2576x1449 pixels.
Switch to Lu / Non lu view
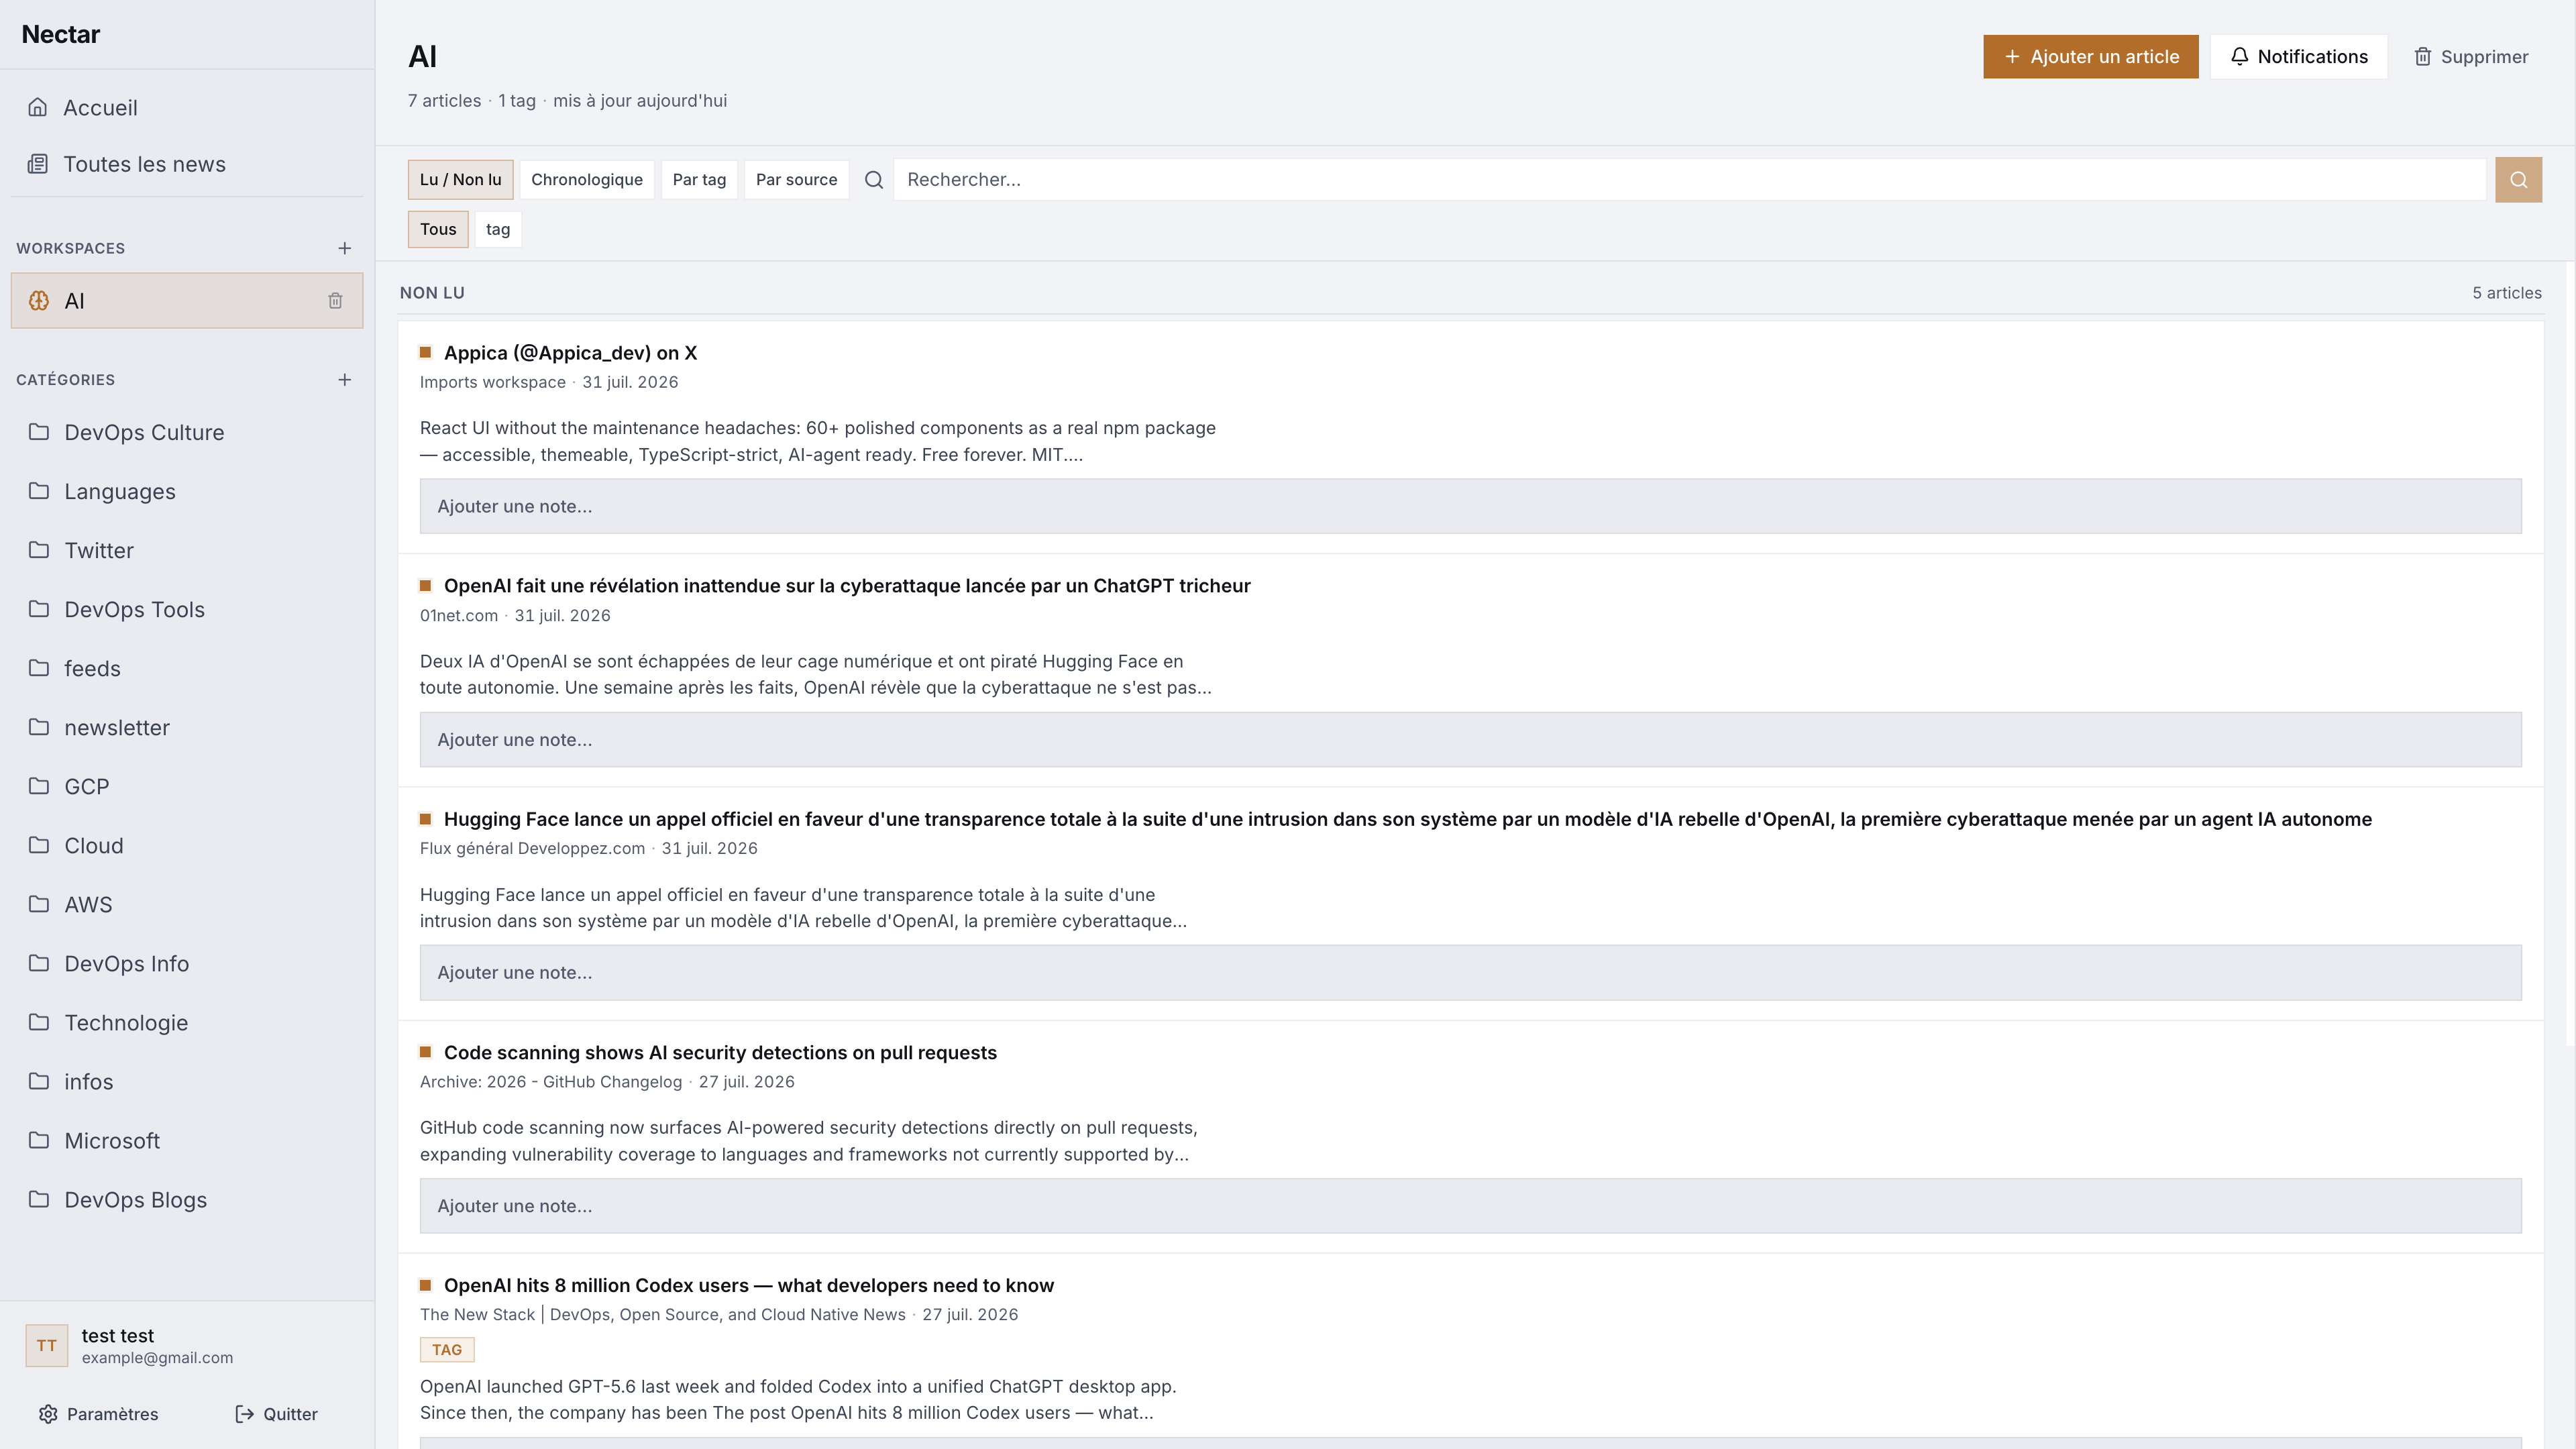460,180
